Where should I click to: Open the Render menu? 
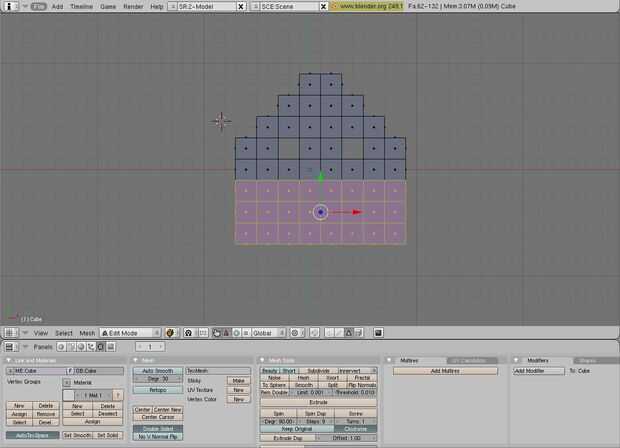[x=133, y=7]
